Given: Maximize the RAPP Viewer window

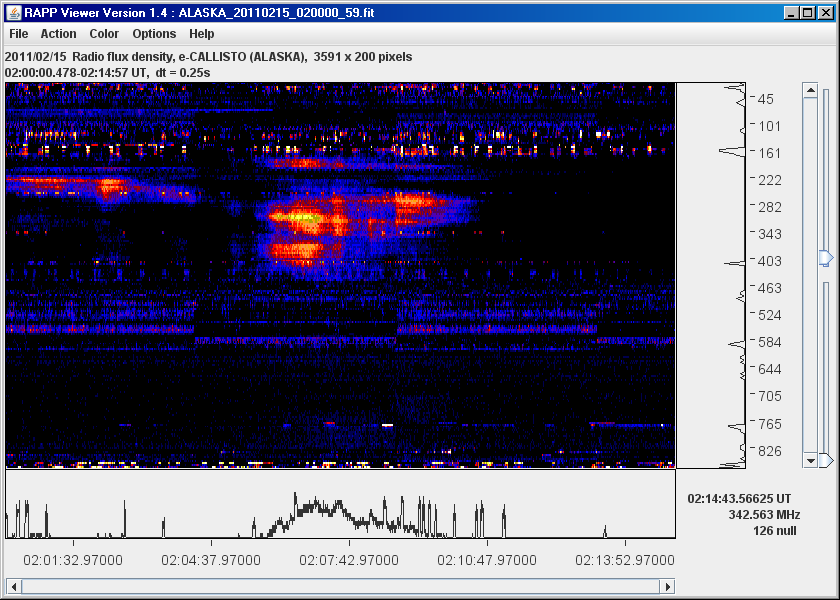Looking at the screenshot, I should 808,13.
